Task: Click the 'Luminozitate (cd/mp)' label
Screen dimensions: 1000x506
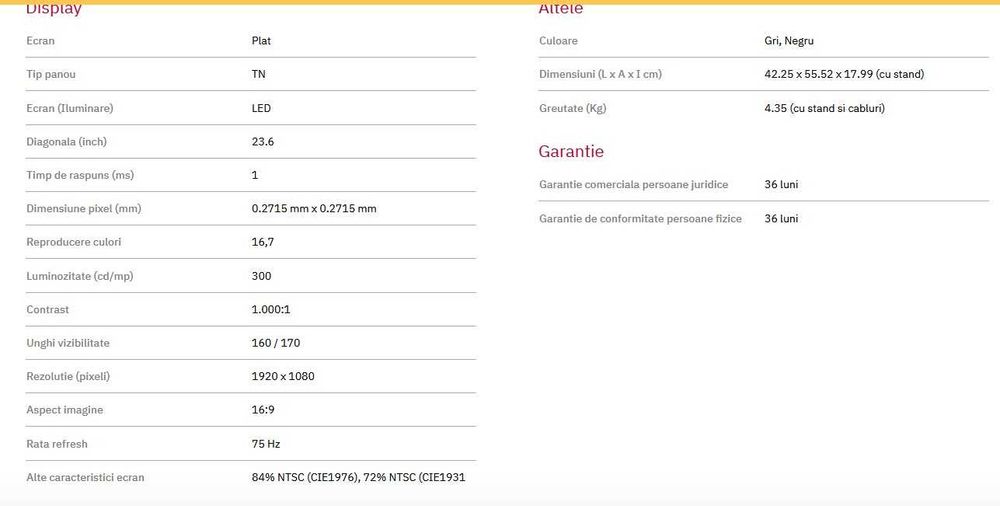Action: (x=80, y=276)
